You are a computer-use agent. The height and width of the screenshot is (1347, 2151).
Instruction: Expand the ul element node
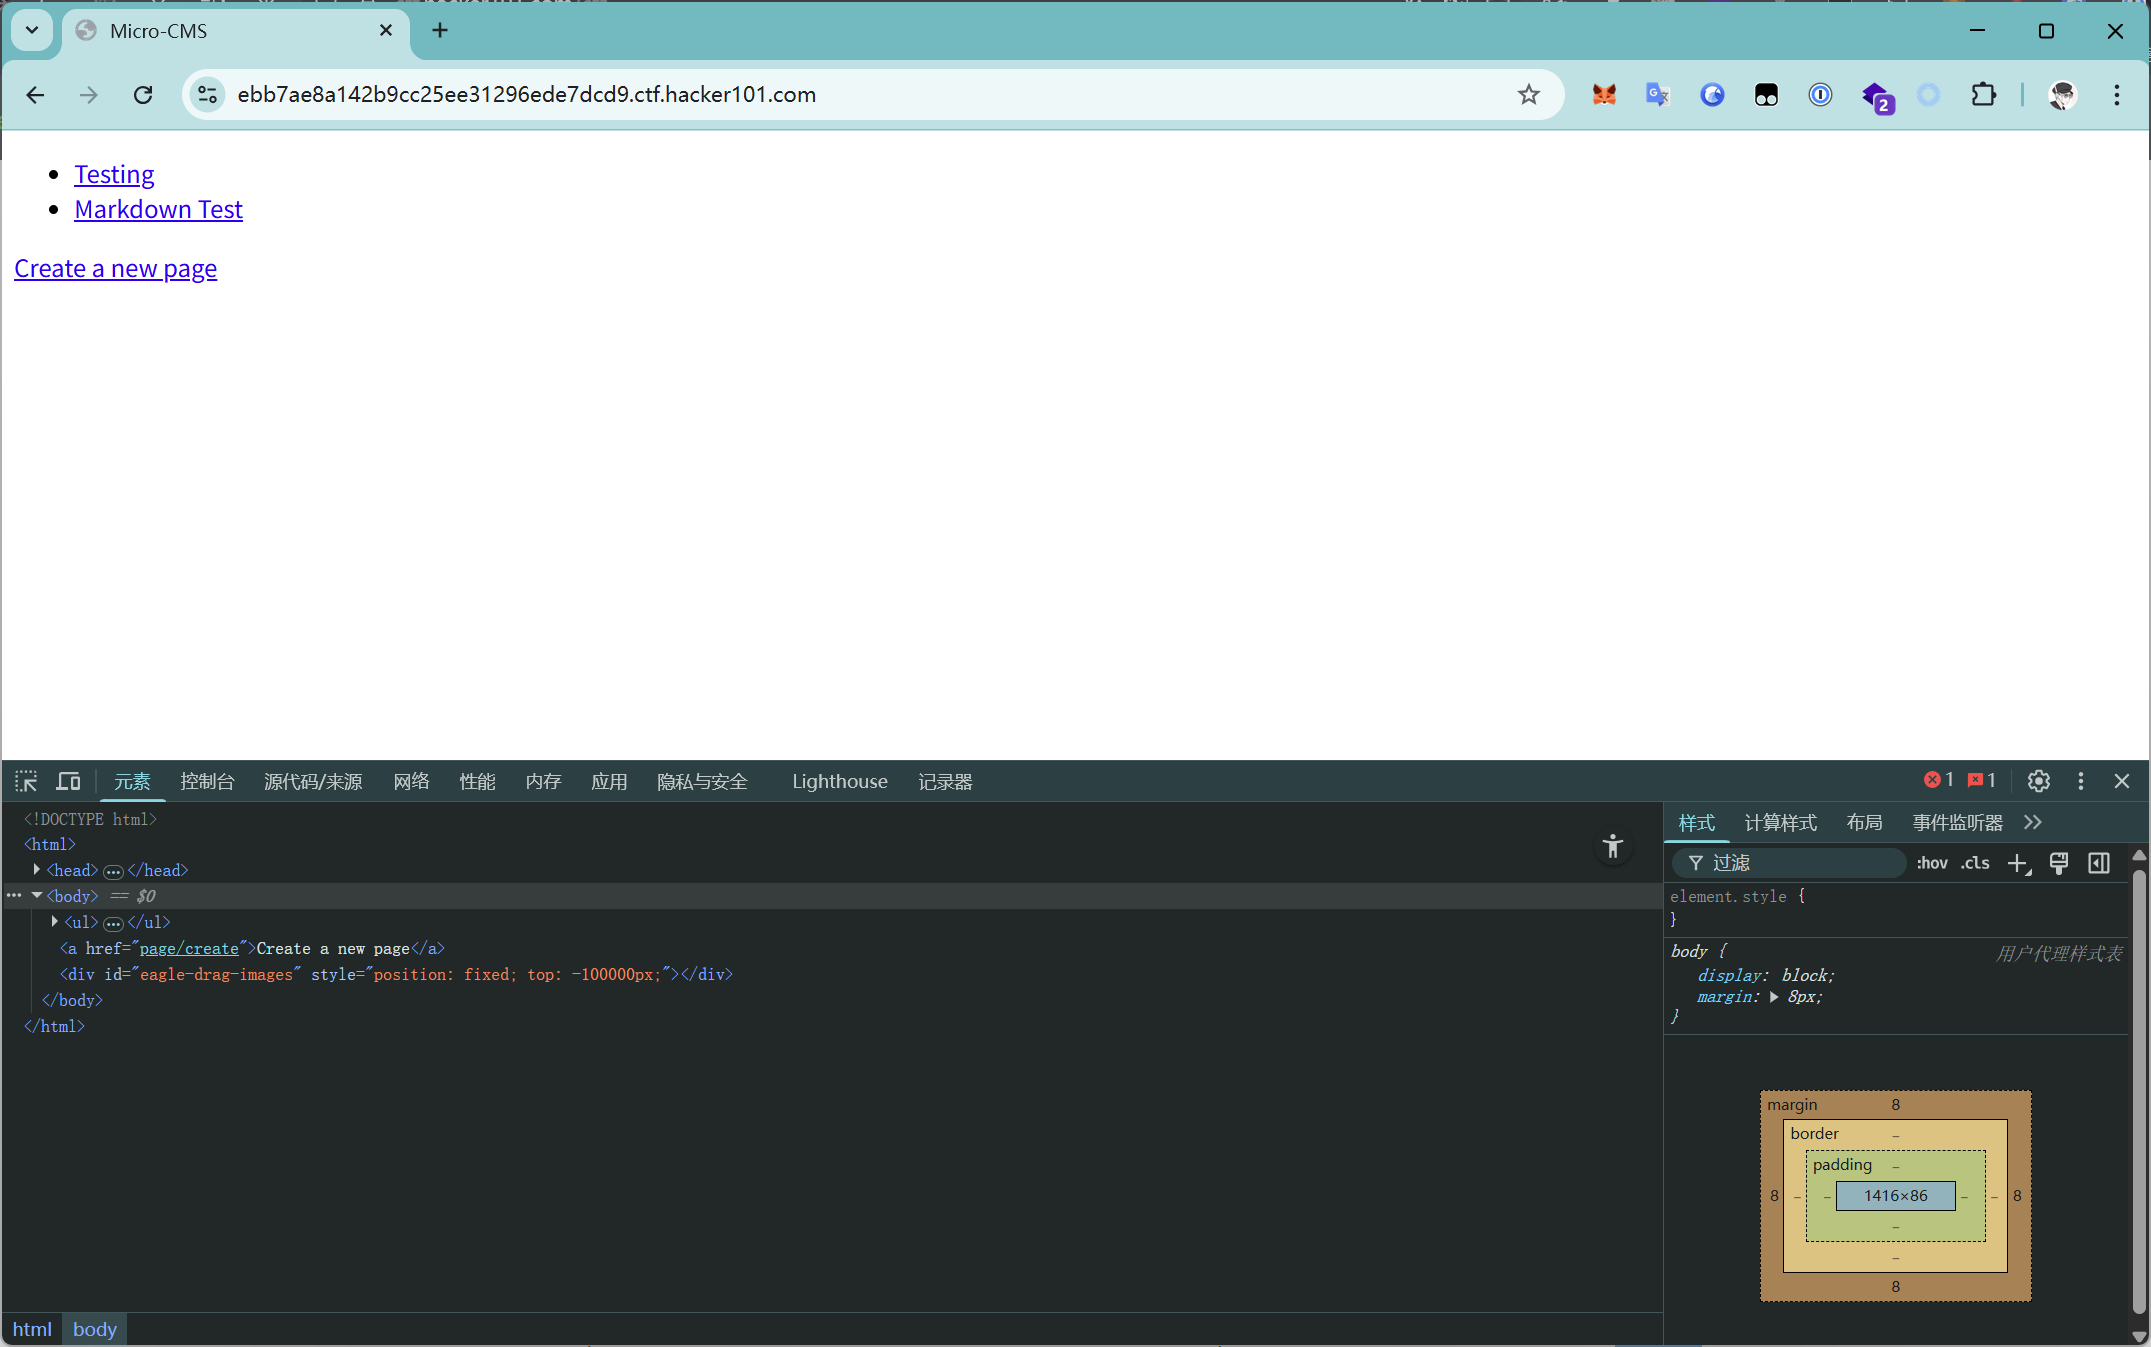[55, 922]
